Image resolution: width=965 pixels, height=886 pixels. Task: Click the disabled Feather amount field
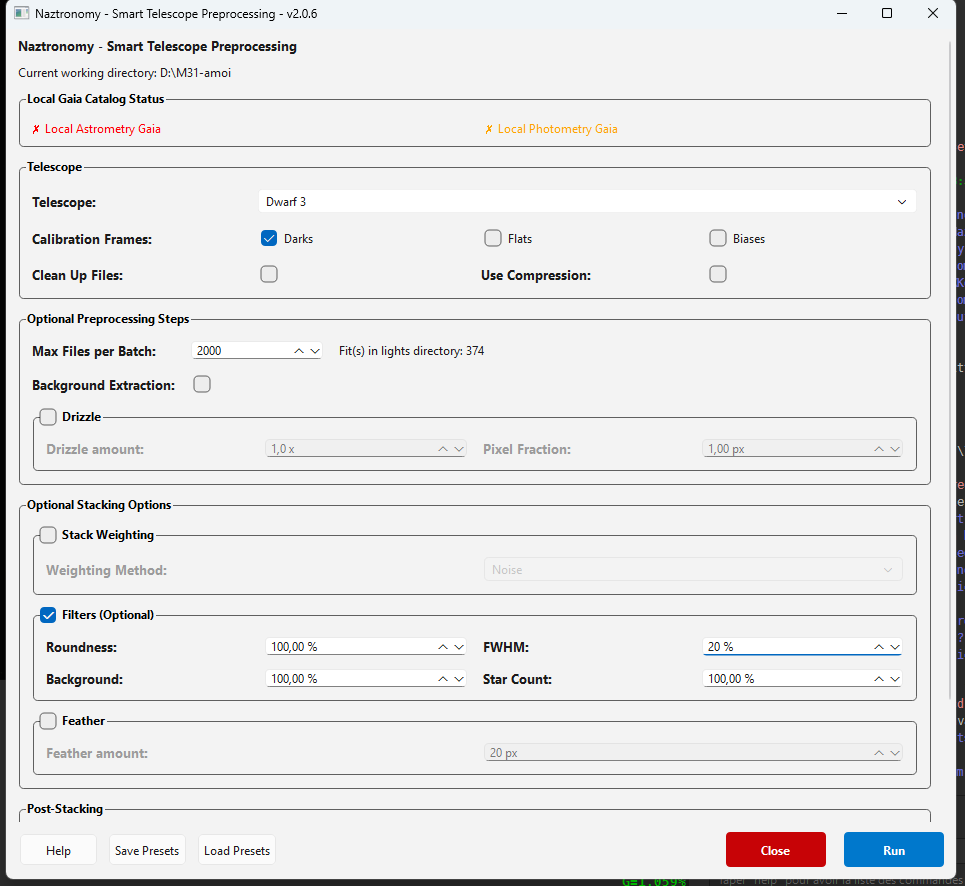694,752
